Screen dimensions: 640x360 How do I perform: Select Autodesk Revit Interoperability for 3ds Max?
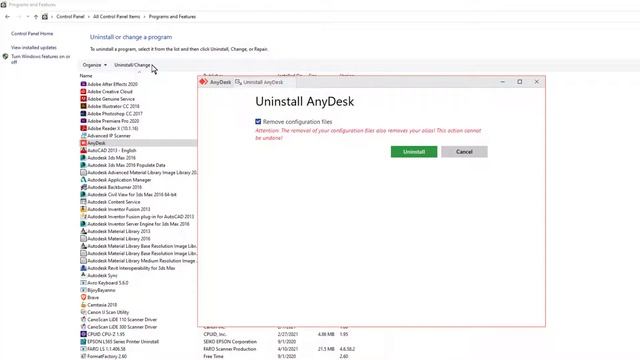coord(131,268)
